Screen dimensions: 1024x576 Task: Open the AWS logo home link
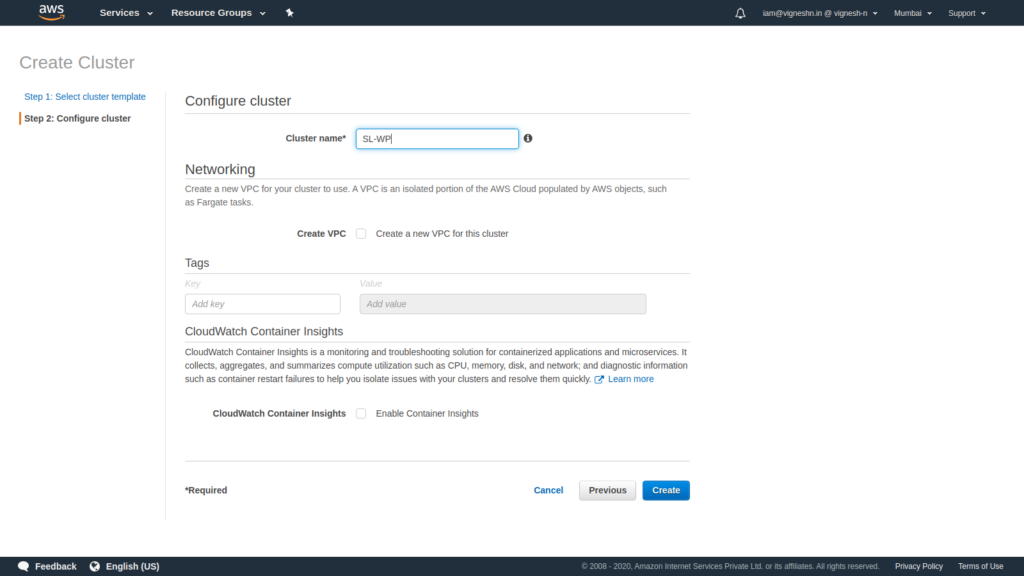click(x=52, y=12)
